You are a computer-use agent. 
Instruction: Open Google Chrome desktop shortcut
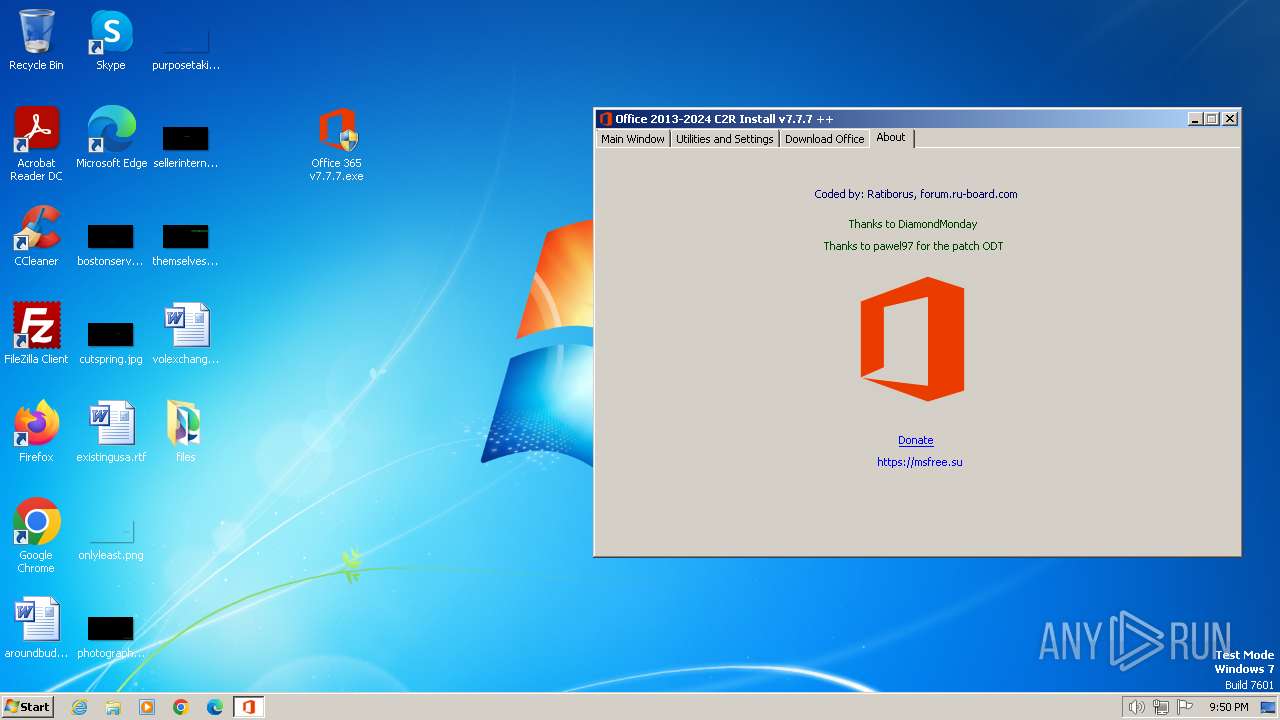click(36, 536)
